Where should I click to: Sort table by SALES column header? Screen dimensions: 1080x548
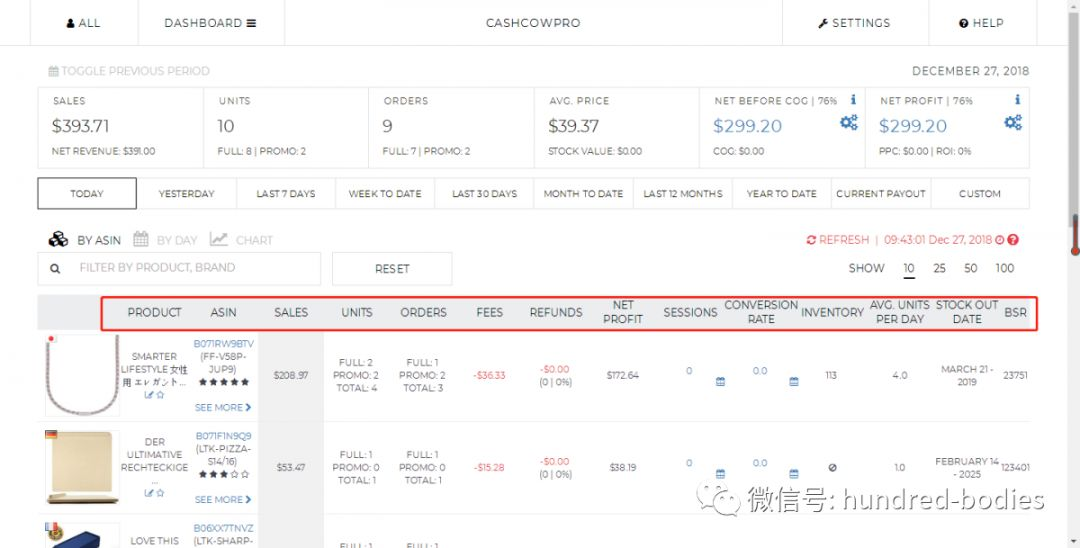click(291, 313)
